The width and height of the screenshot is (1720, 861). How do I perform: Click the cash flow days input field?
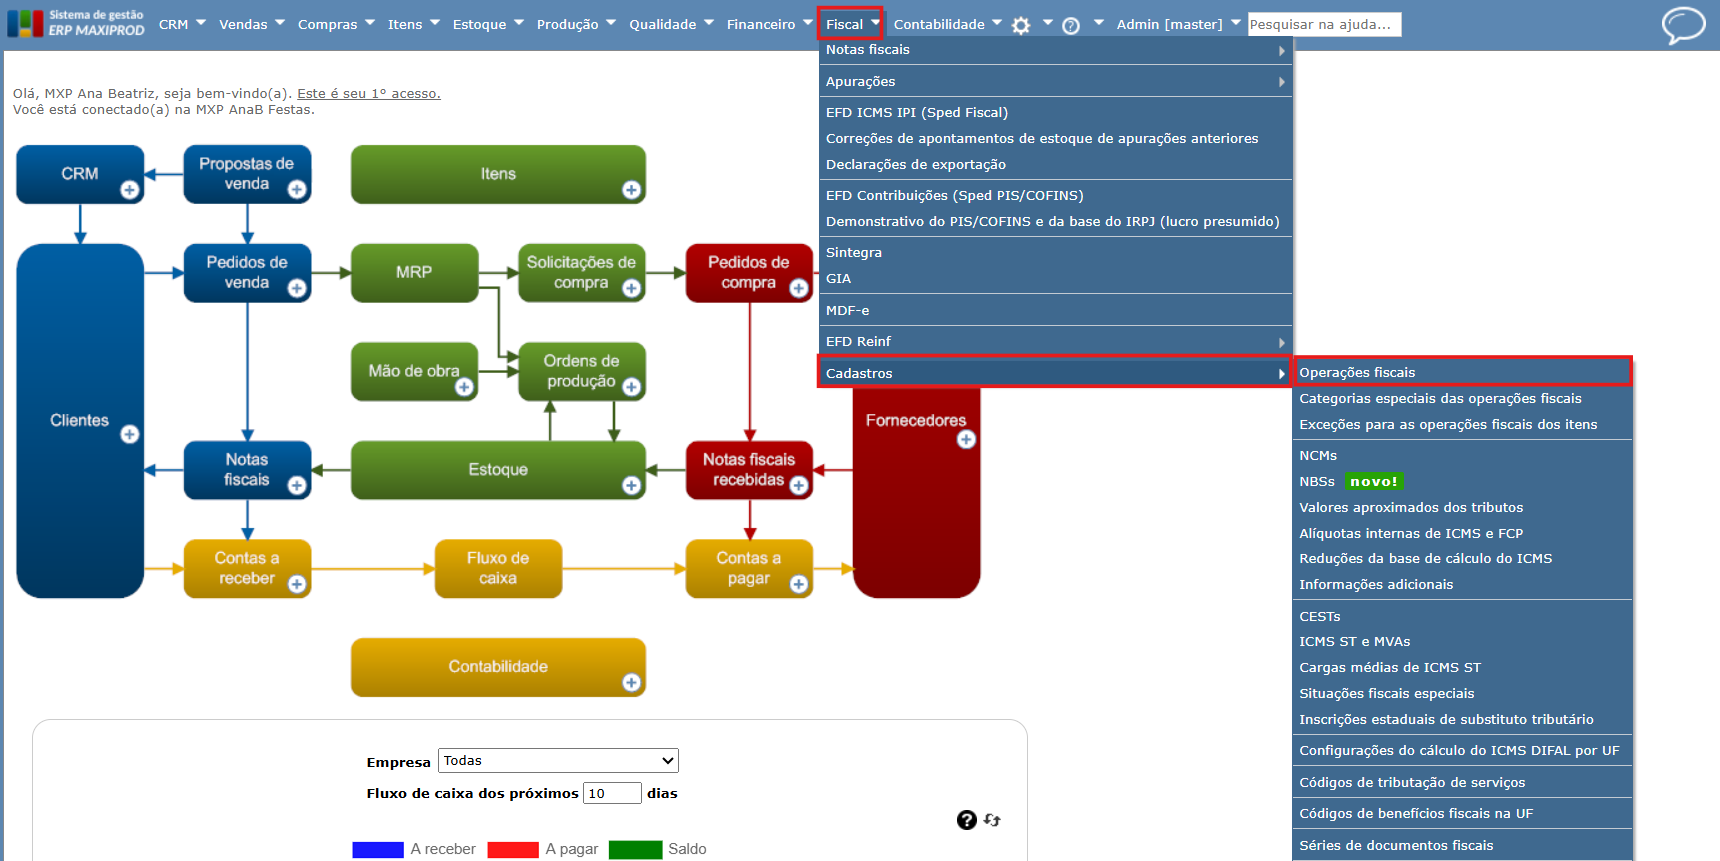pyautogui.click(x=612, y=793)
